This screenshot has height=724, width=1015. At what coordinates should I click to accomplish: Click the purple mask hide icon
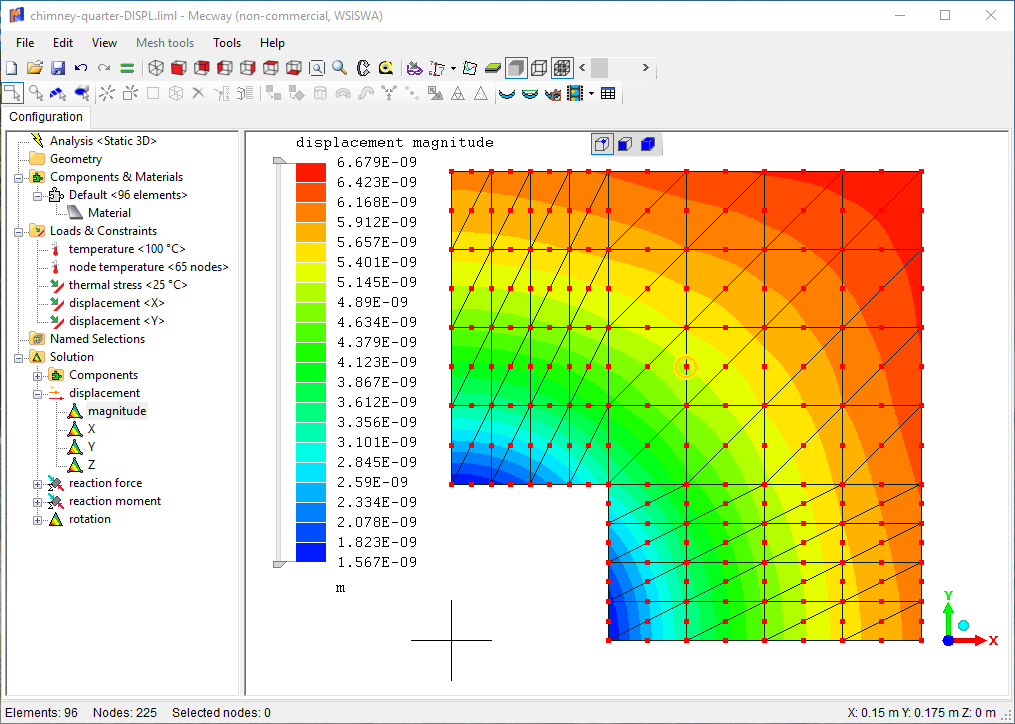point(414,68)
